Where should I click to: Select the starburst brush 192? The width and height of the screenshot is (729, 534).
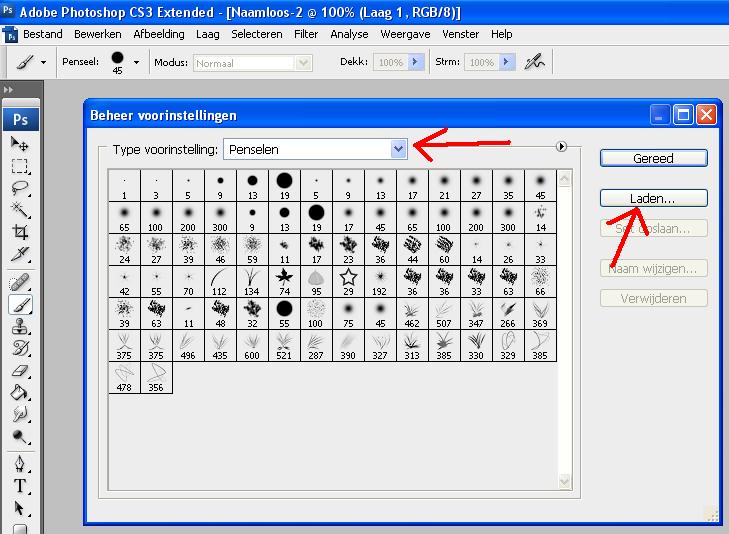[380, 282]
